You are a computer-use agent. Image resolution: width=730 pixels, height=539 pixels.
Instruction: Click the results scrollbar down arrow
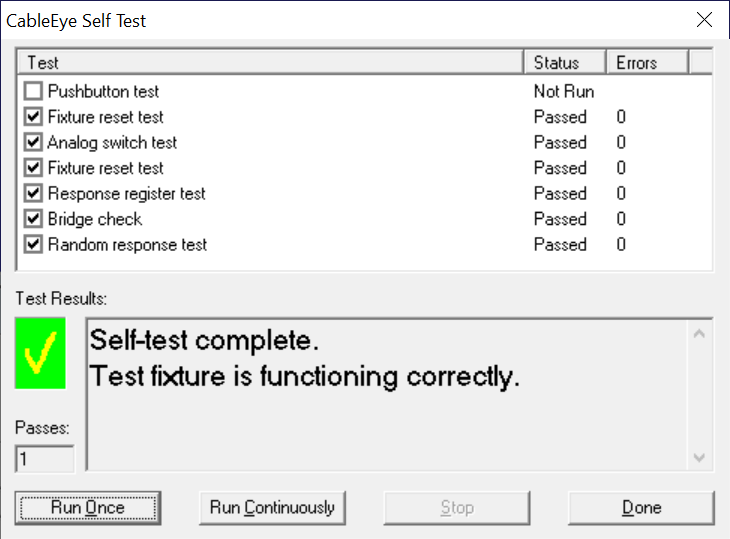(699, 458)
